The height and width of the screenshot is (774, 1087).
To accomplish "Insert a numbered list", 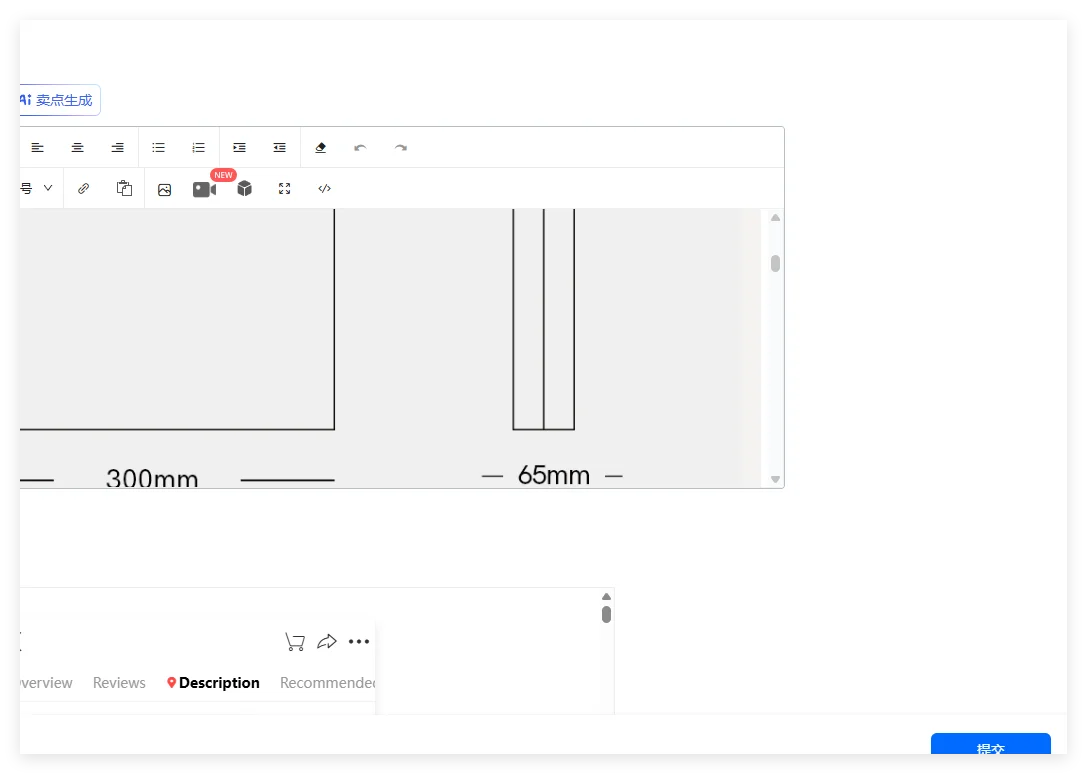I will click(x=199, y=148).
